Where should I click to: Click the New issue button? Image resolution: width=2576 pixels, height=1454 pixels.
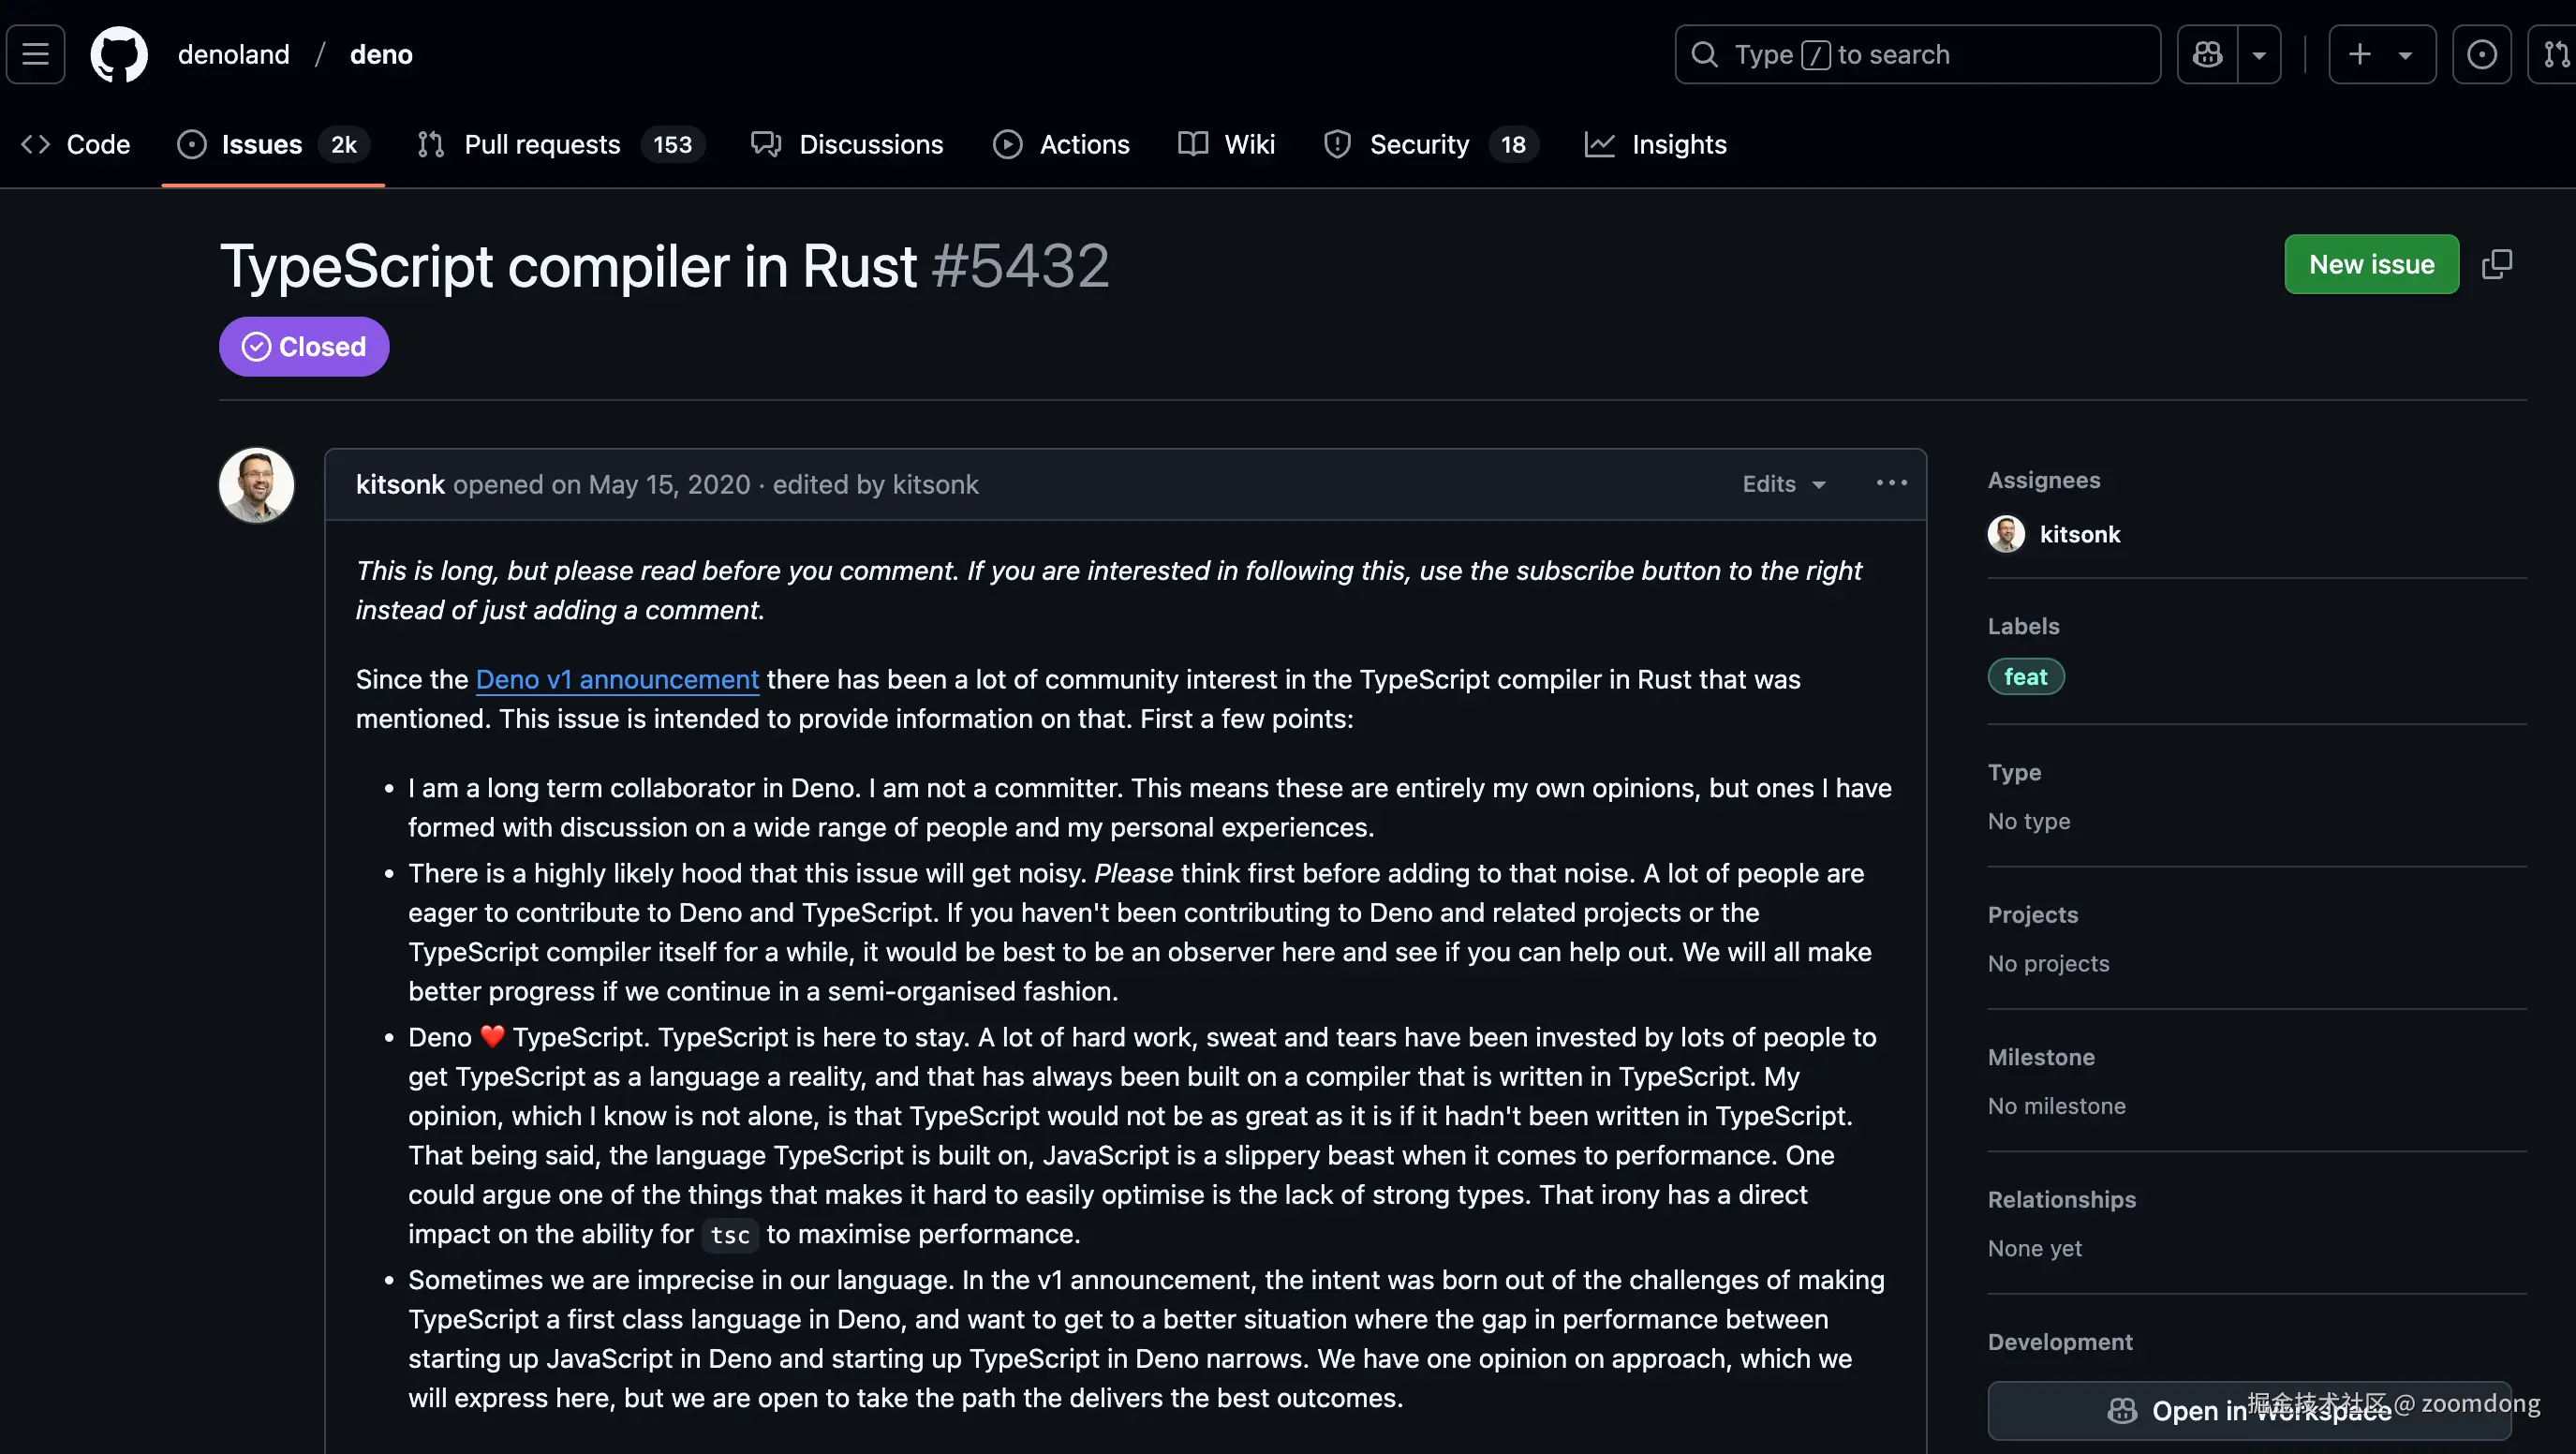pos(2371,264)
